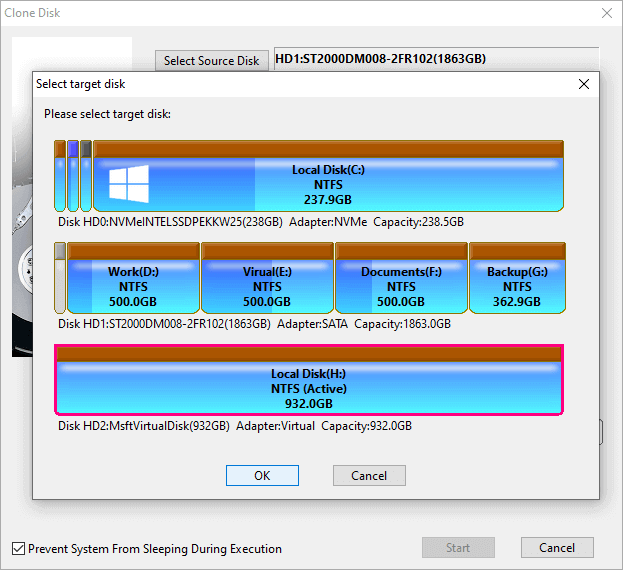The height and width of the screenshot is (570, 623).
Task: Cancel the Select target disk dialog
Action: [x=368, y=476]
